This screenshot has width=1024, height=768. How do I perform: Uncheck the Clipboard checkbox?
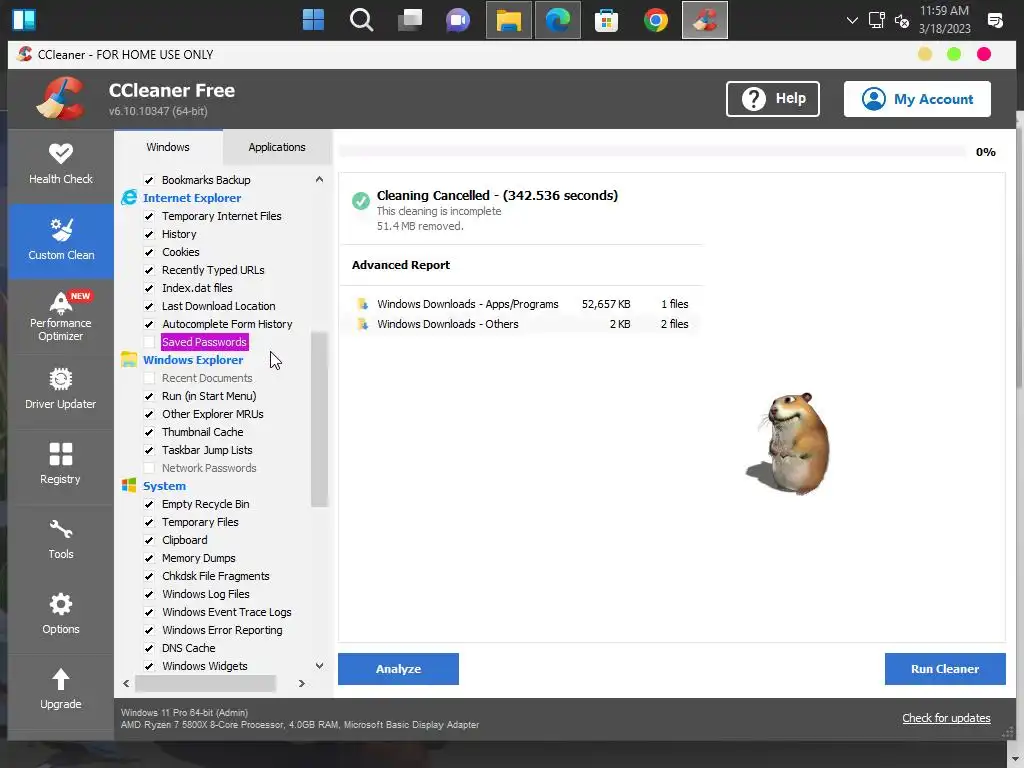[x=149, y=540]
